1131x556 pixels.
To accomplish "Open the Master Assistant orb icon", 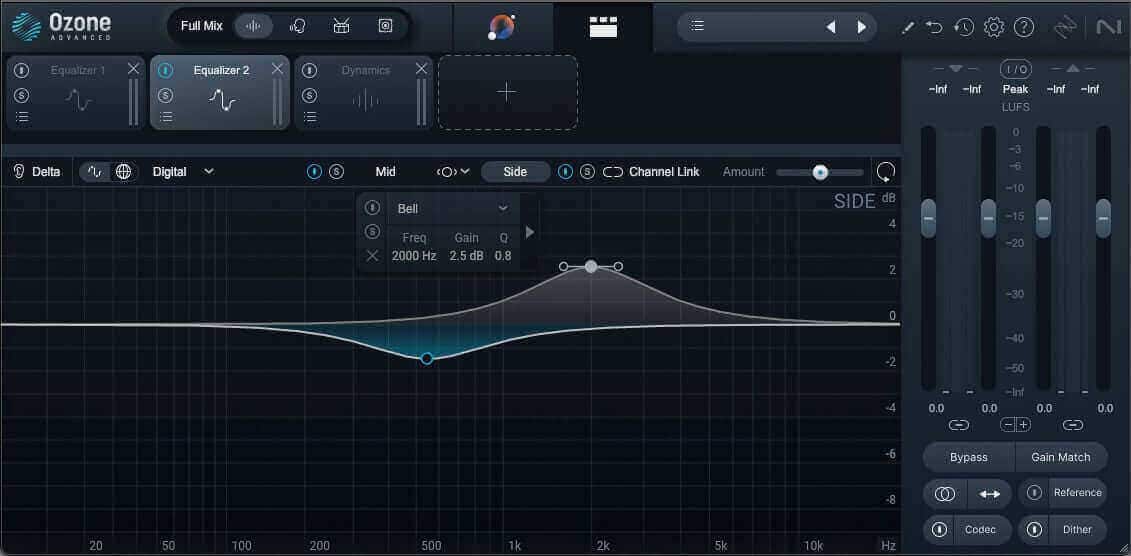I will pos(501,27).
